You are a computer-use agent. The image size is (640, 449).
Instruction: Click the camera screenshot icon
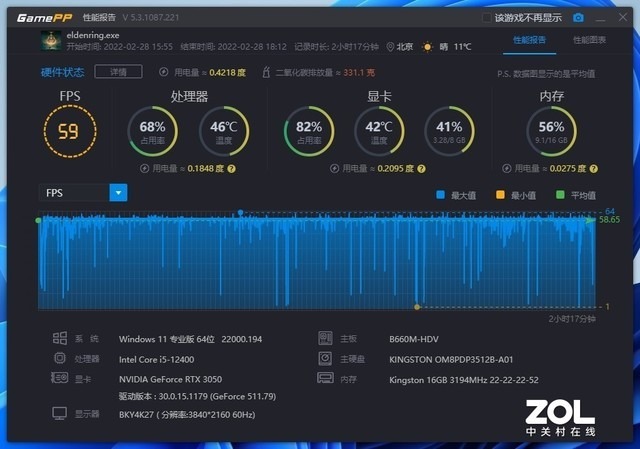[x=578, y=18]
